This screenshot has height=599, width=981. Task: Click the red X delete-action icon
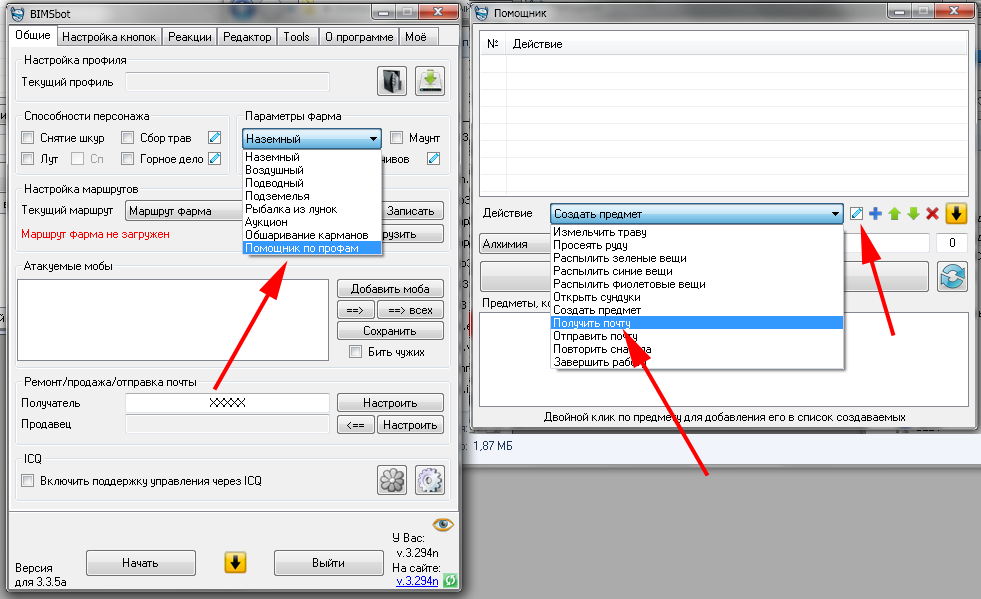pyautogui.click(x=932, y=213)
